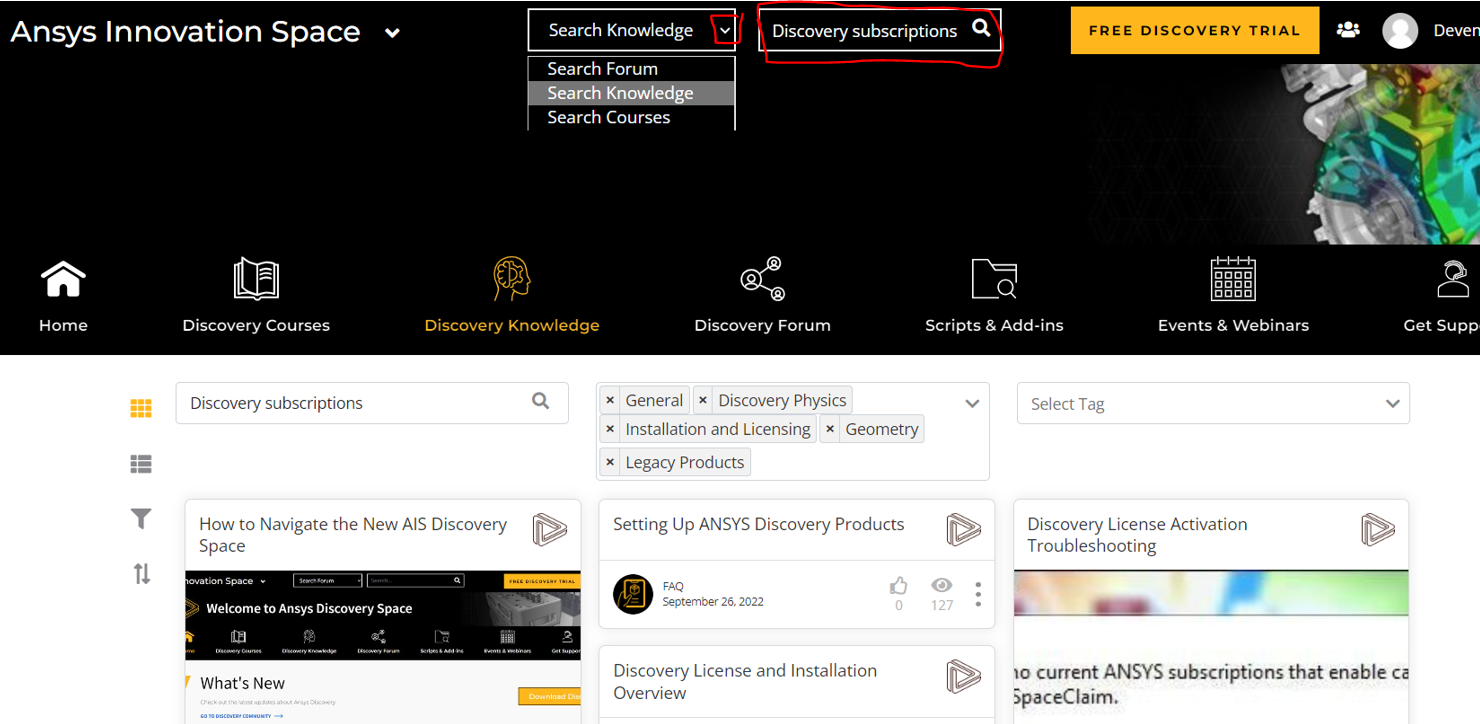Open the Home navigation icon
The height and width of the screenshot is (724, 1480).
pos(63,280)
